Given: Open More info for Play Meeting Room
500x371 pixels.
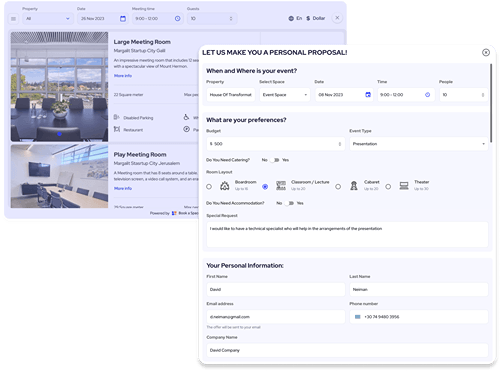Looking at the screenshot, I should coord(123,188).
